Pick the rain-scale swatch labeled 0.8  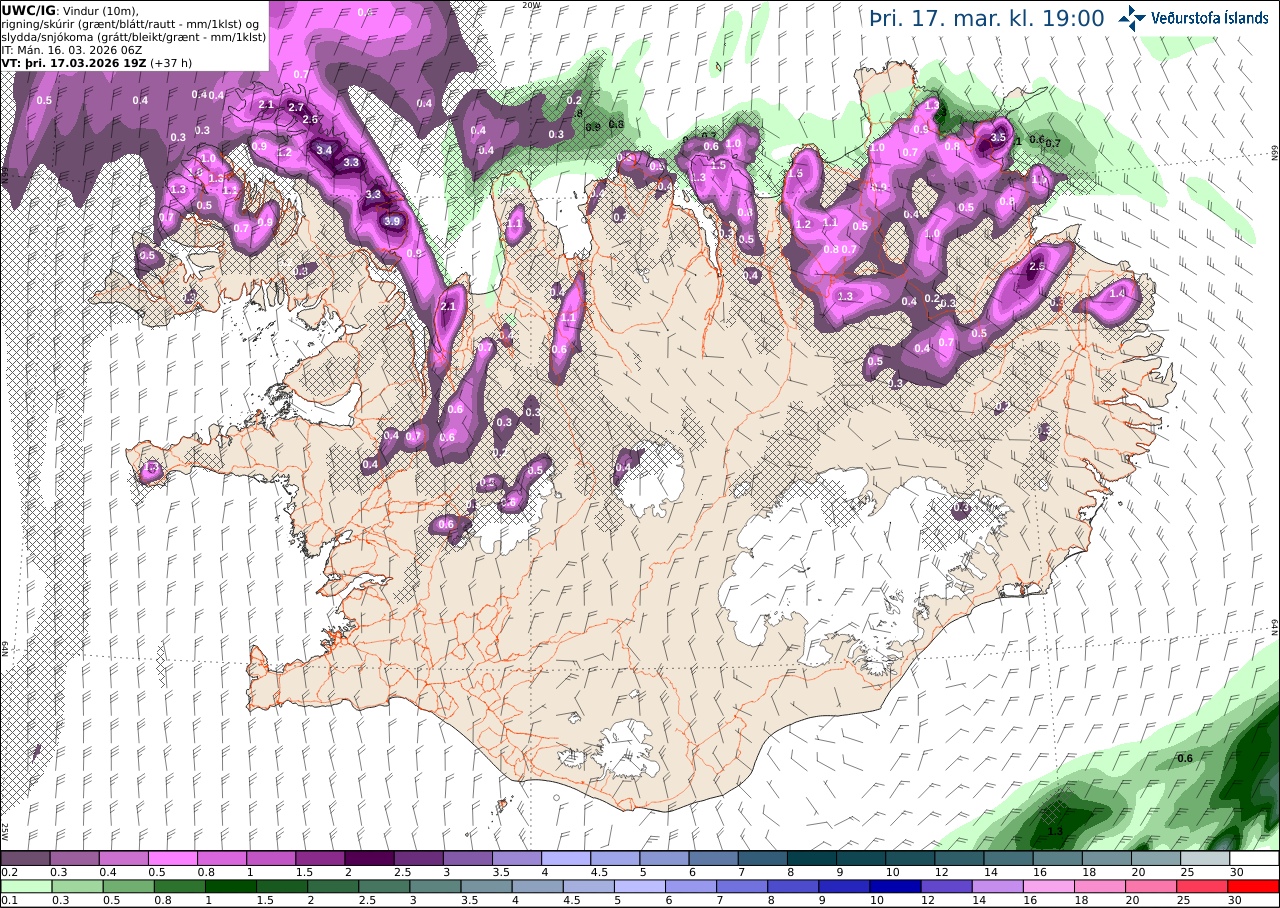179,886
